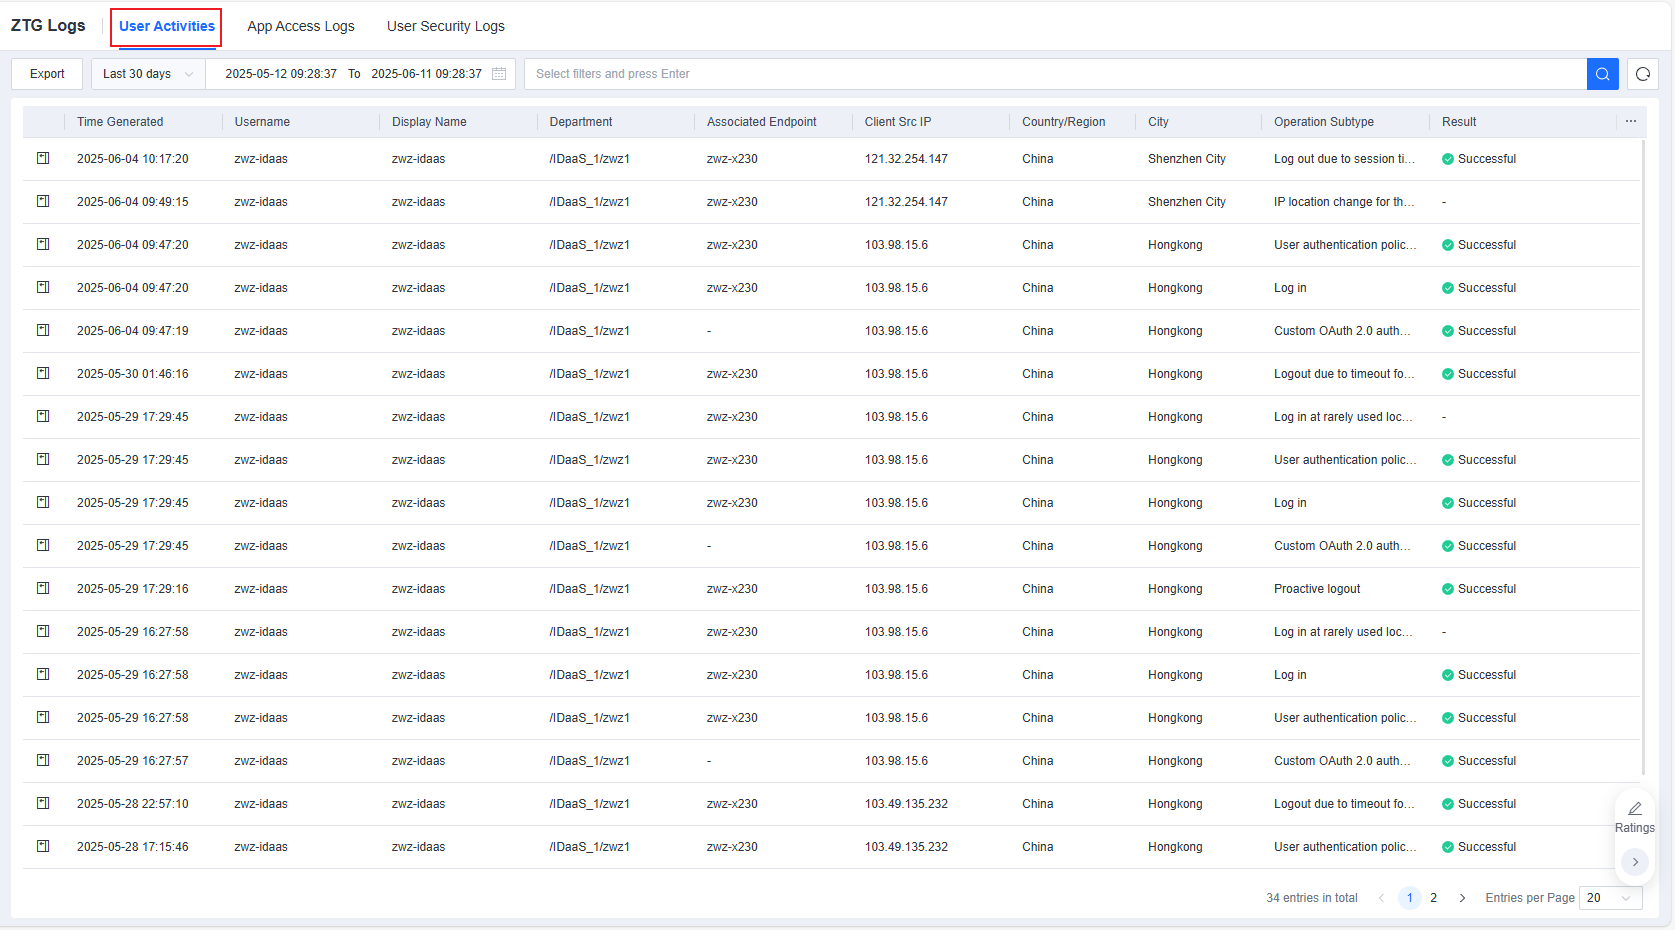Open details icon for 2025-05-28 17:15:46 row
This screenshot has width=1675, height=930.
(43, 846)
